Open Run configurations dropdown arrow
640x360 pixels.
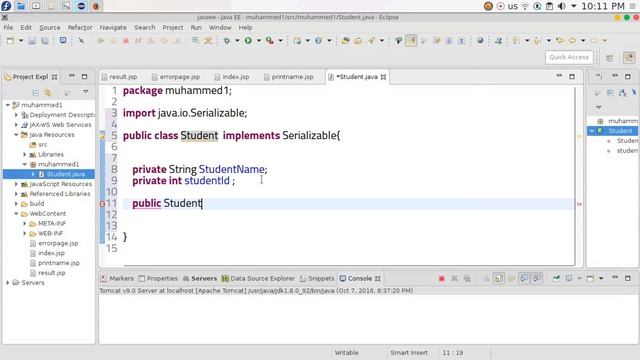point(258,40)
